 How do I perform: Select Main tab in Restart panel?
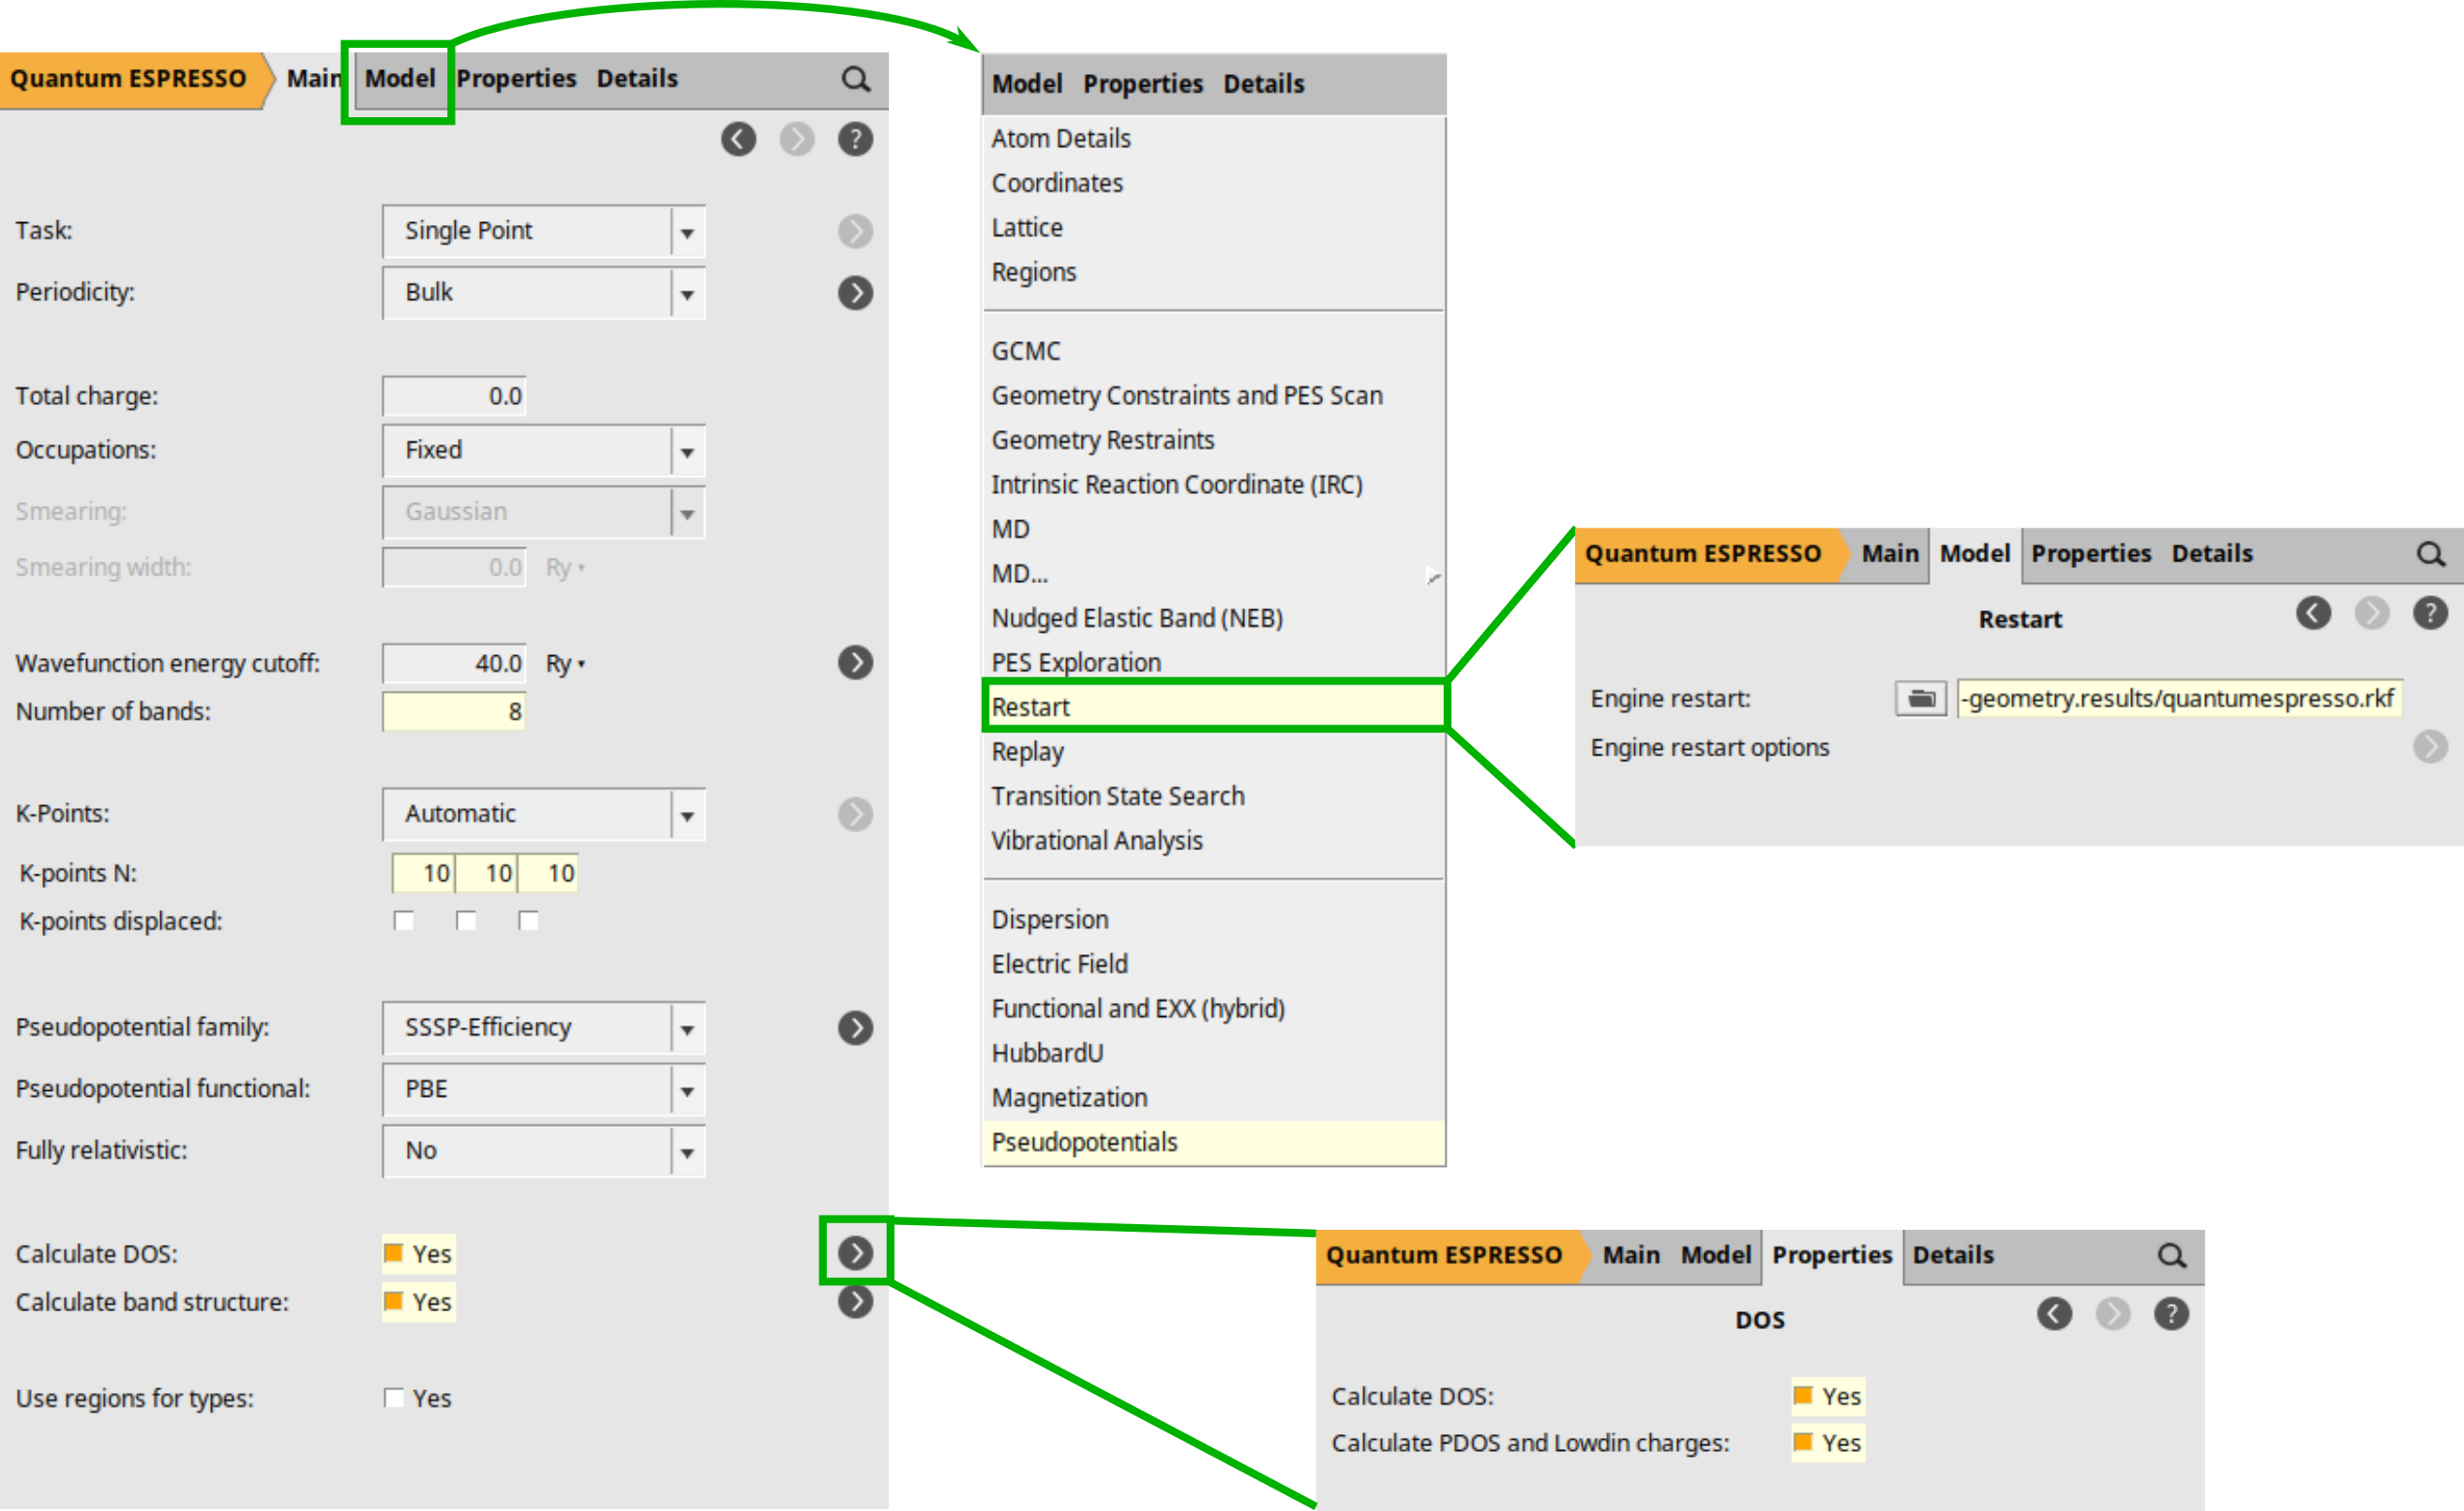pyautogui.click(x=1889, y=554)
